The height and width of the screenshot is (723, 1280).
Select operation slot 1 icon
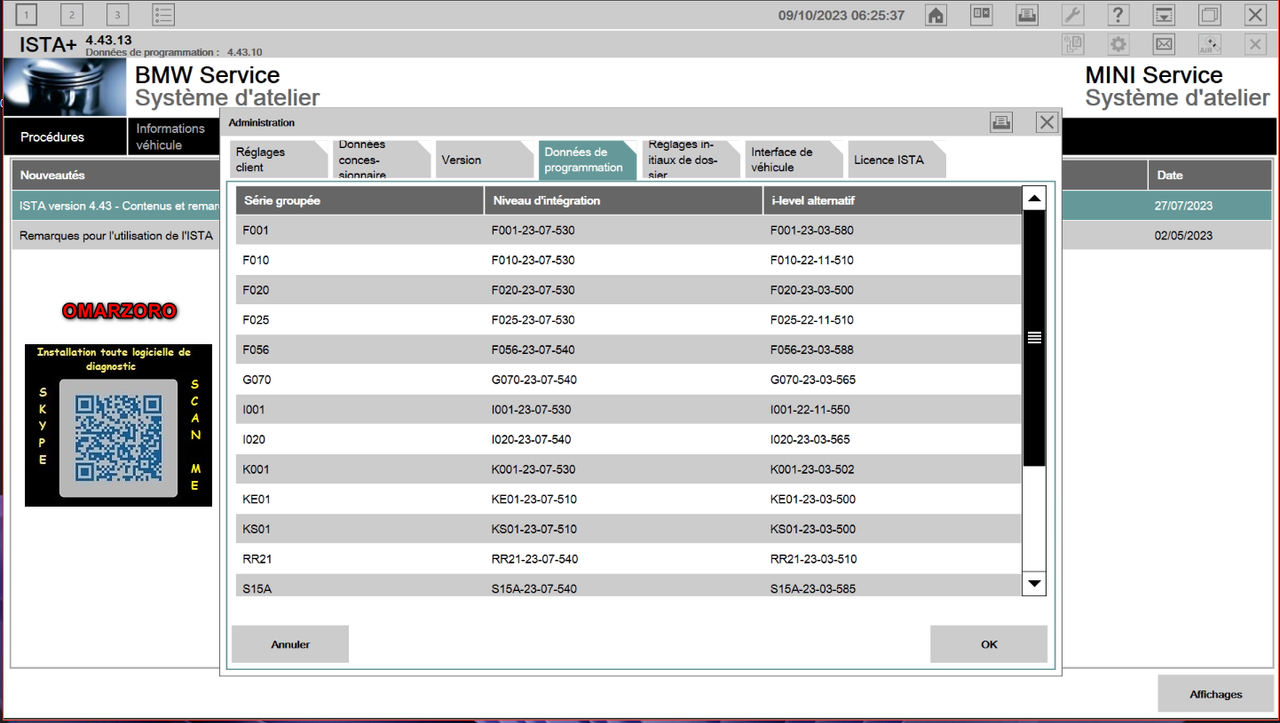tap(25, 15)
